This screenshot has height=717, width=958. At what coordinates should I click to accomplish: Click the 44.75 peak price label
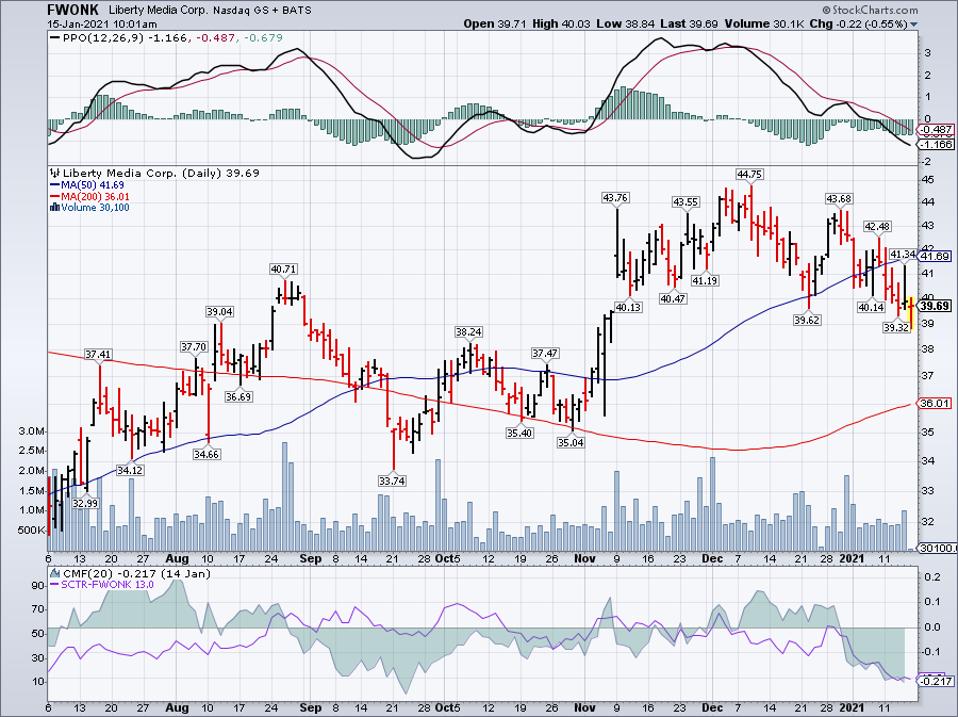click(750, 174)
